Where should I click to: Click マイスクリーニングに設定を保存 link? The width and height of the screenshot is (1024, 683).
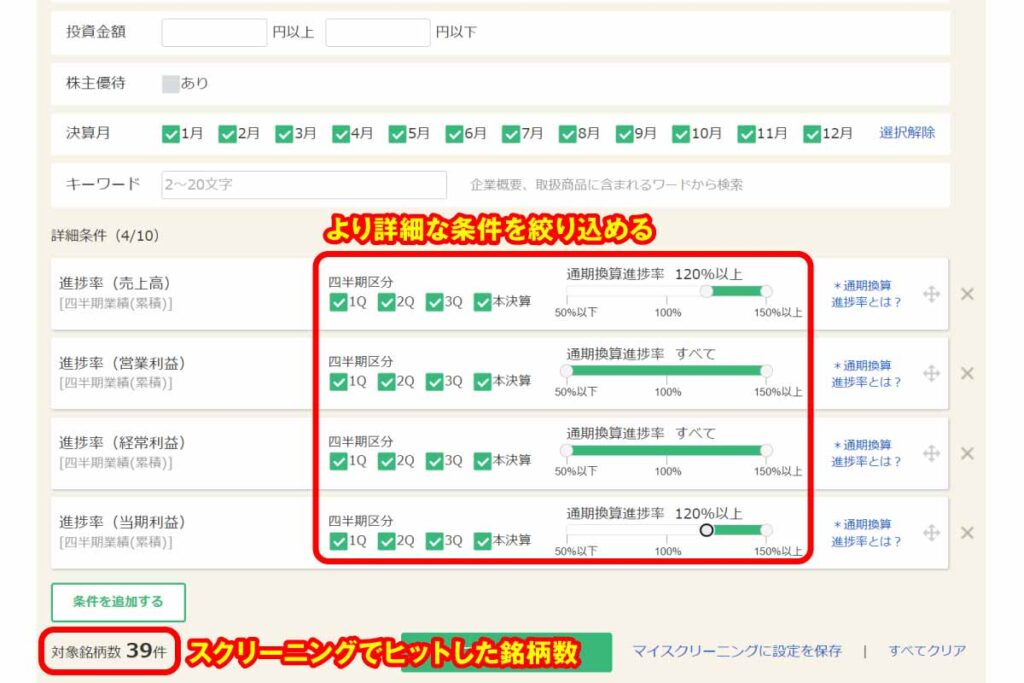tap(737, 651)
